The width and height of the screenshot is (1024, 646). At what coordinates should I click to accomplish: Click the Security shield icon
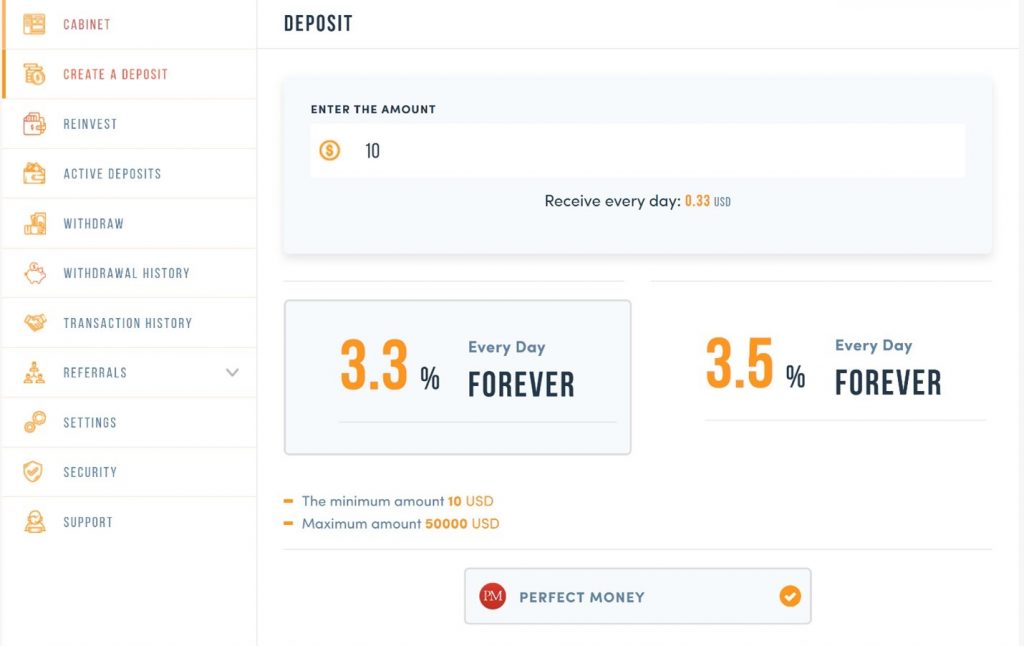[33, 472]
